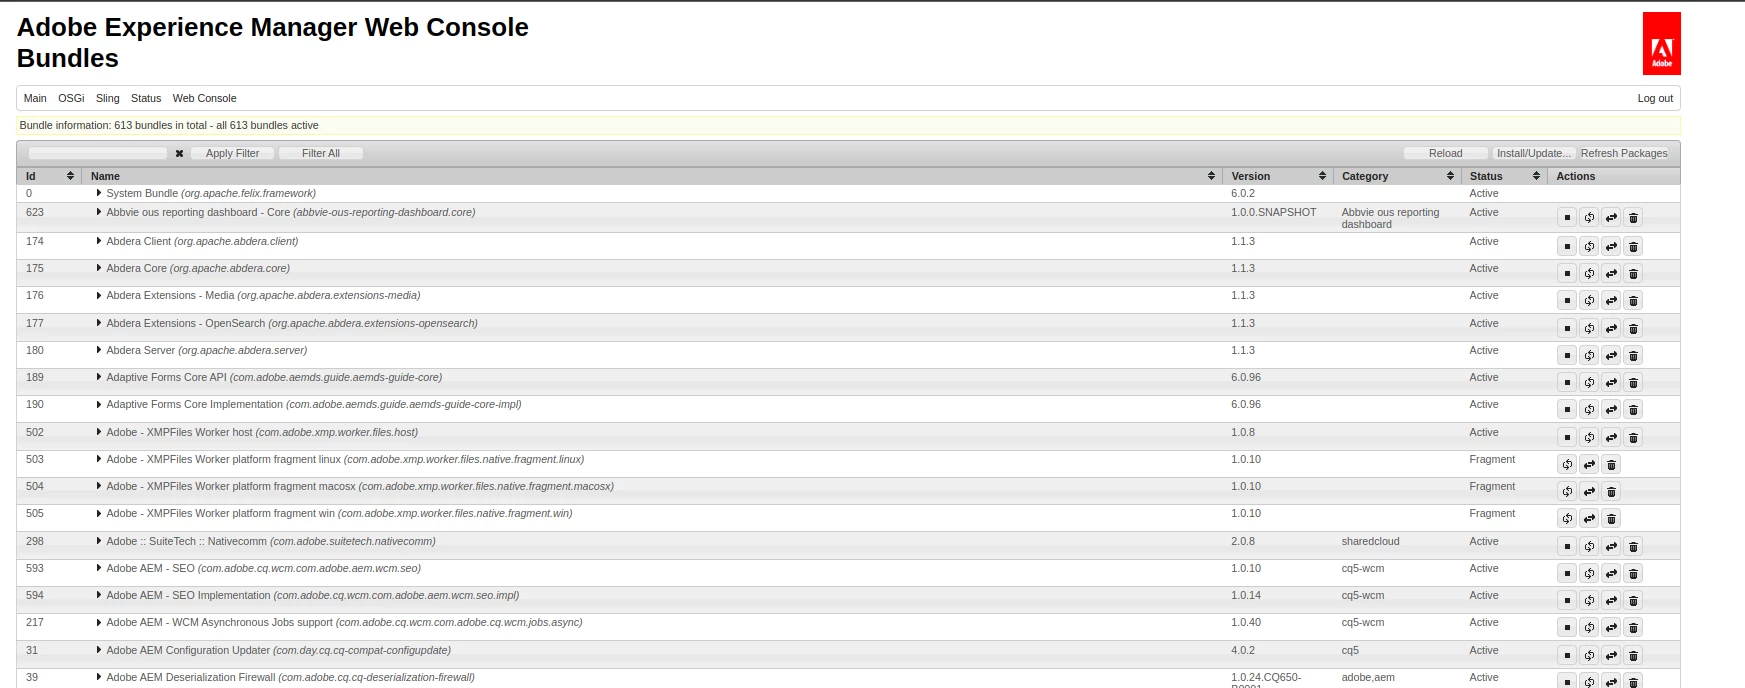The image size is (1745, 688).
Task: Open the OSGi menu
Action: tap(71, 98)
